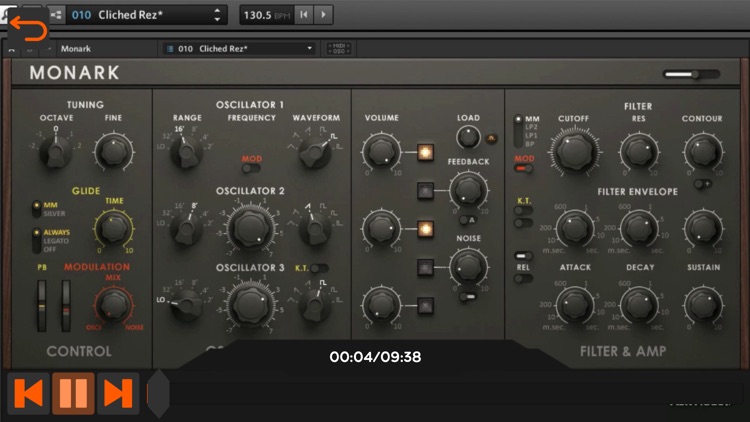
Task: Click the Noise level knob
Action: [x=468, y=267]
